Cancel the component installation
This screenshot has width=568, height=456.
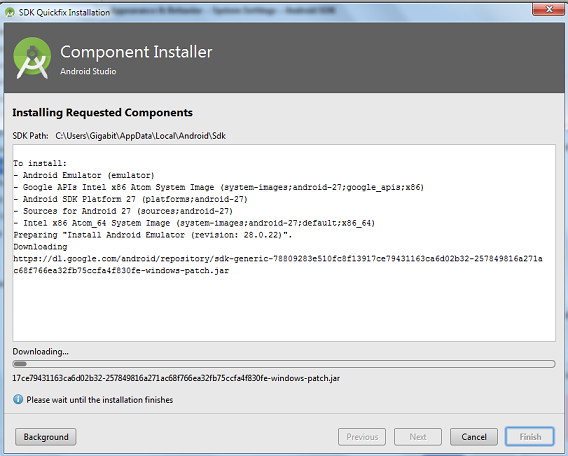[x=473, y=437]
